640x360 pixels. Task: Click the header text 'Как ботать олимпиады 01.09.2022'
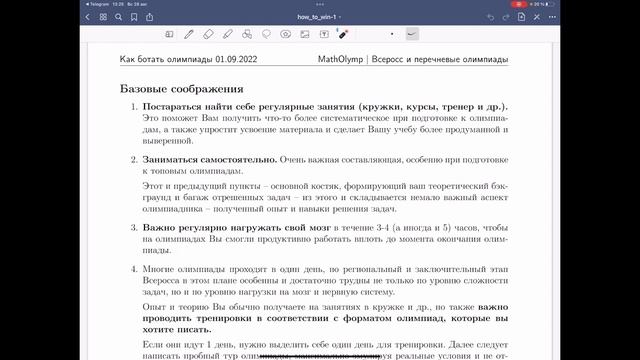tap(188, 59)
